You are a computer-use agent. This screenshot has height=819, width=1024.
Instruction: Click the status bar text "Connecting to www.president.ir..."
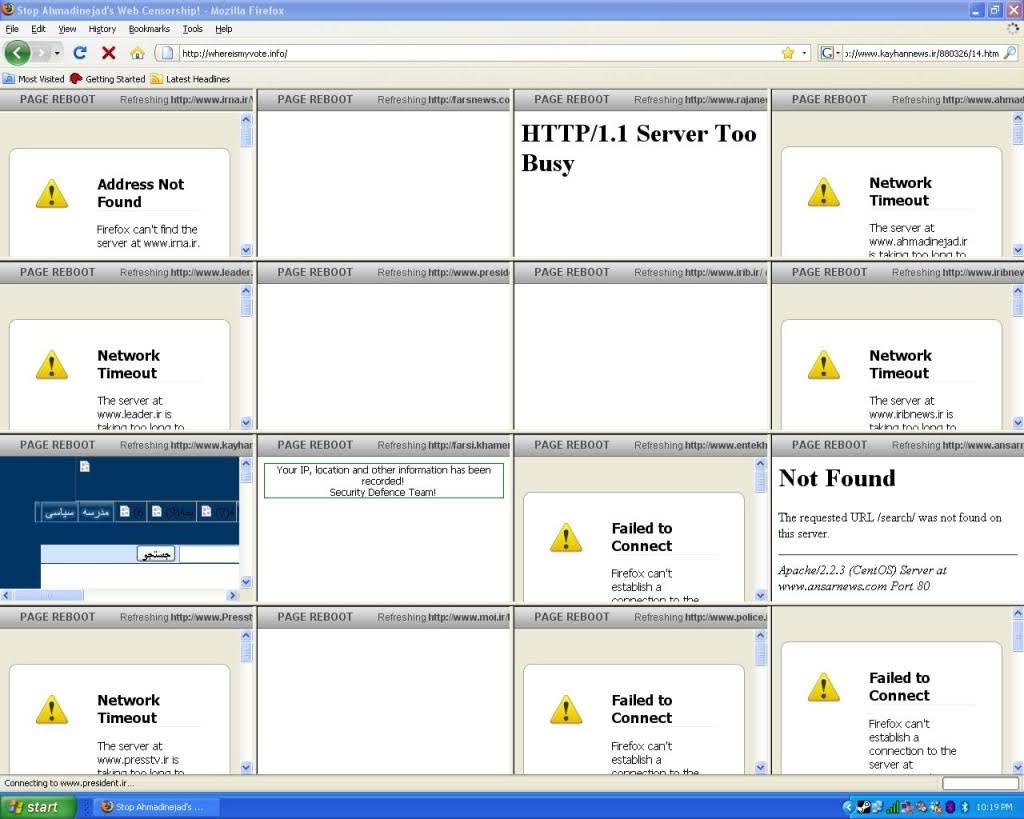pyautogui.click(x=69, y=782)
